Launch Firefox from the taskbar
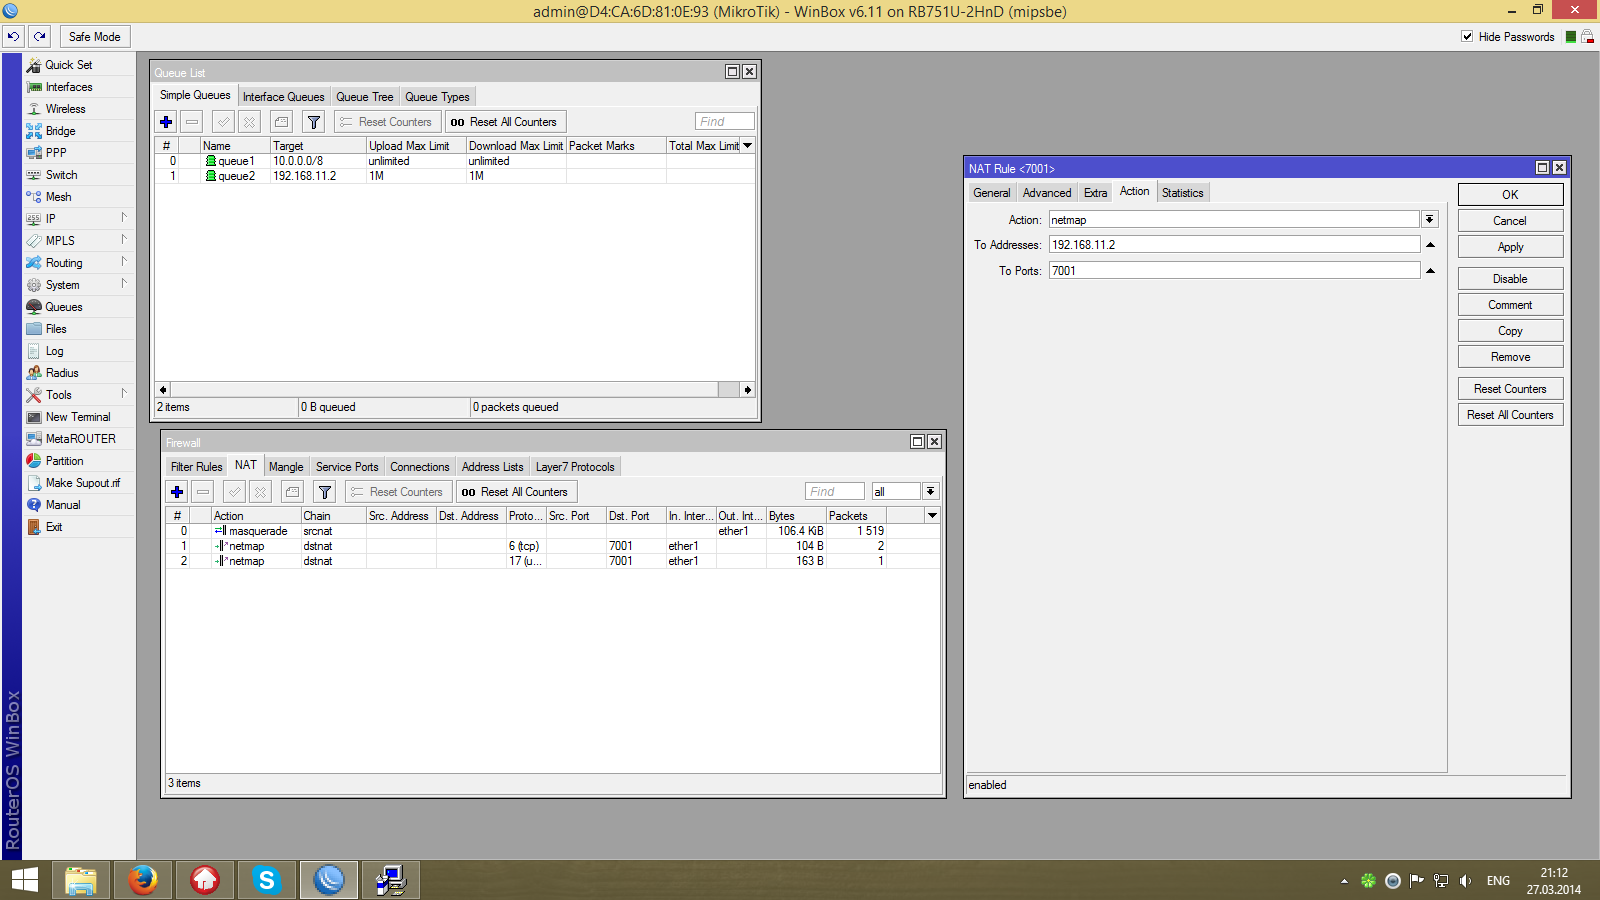This screenshot has height=900, width=1600. coord(143,880)
